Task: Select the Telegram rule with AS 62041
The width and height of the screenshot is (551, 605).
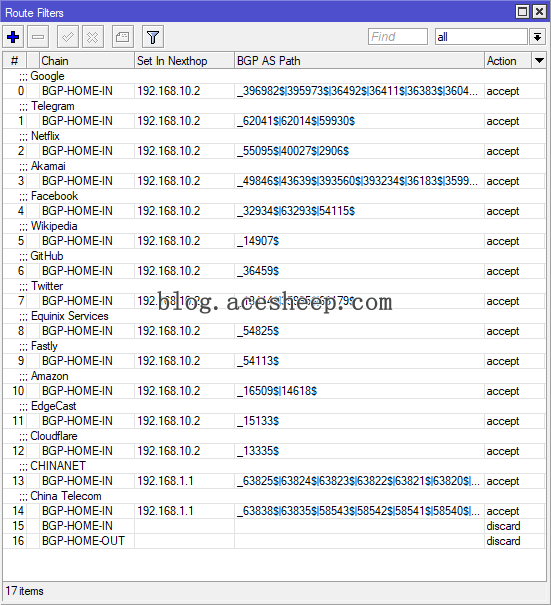Action: [274, 121]
